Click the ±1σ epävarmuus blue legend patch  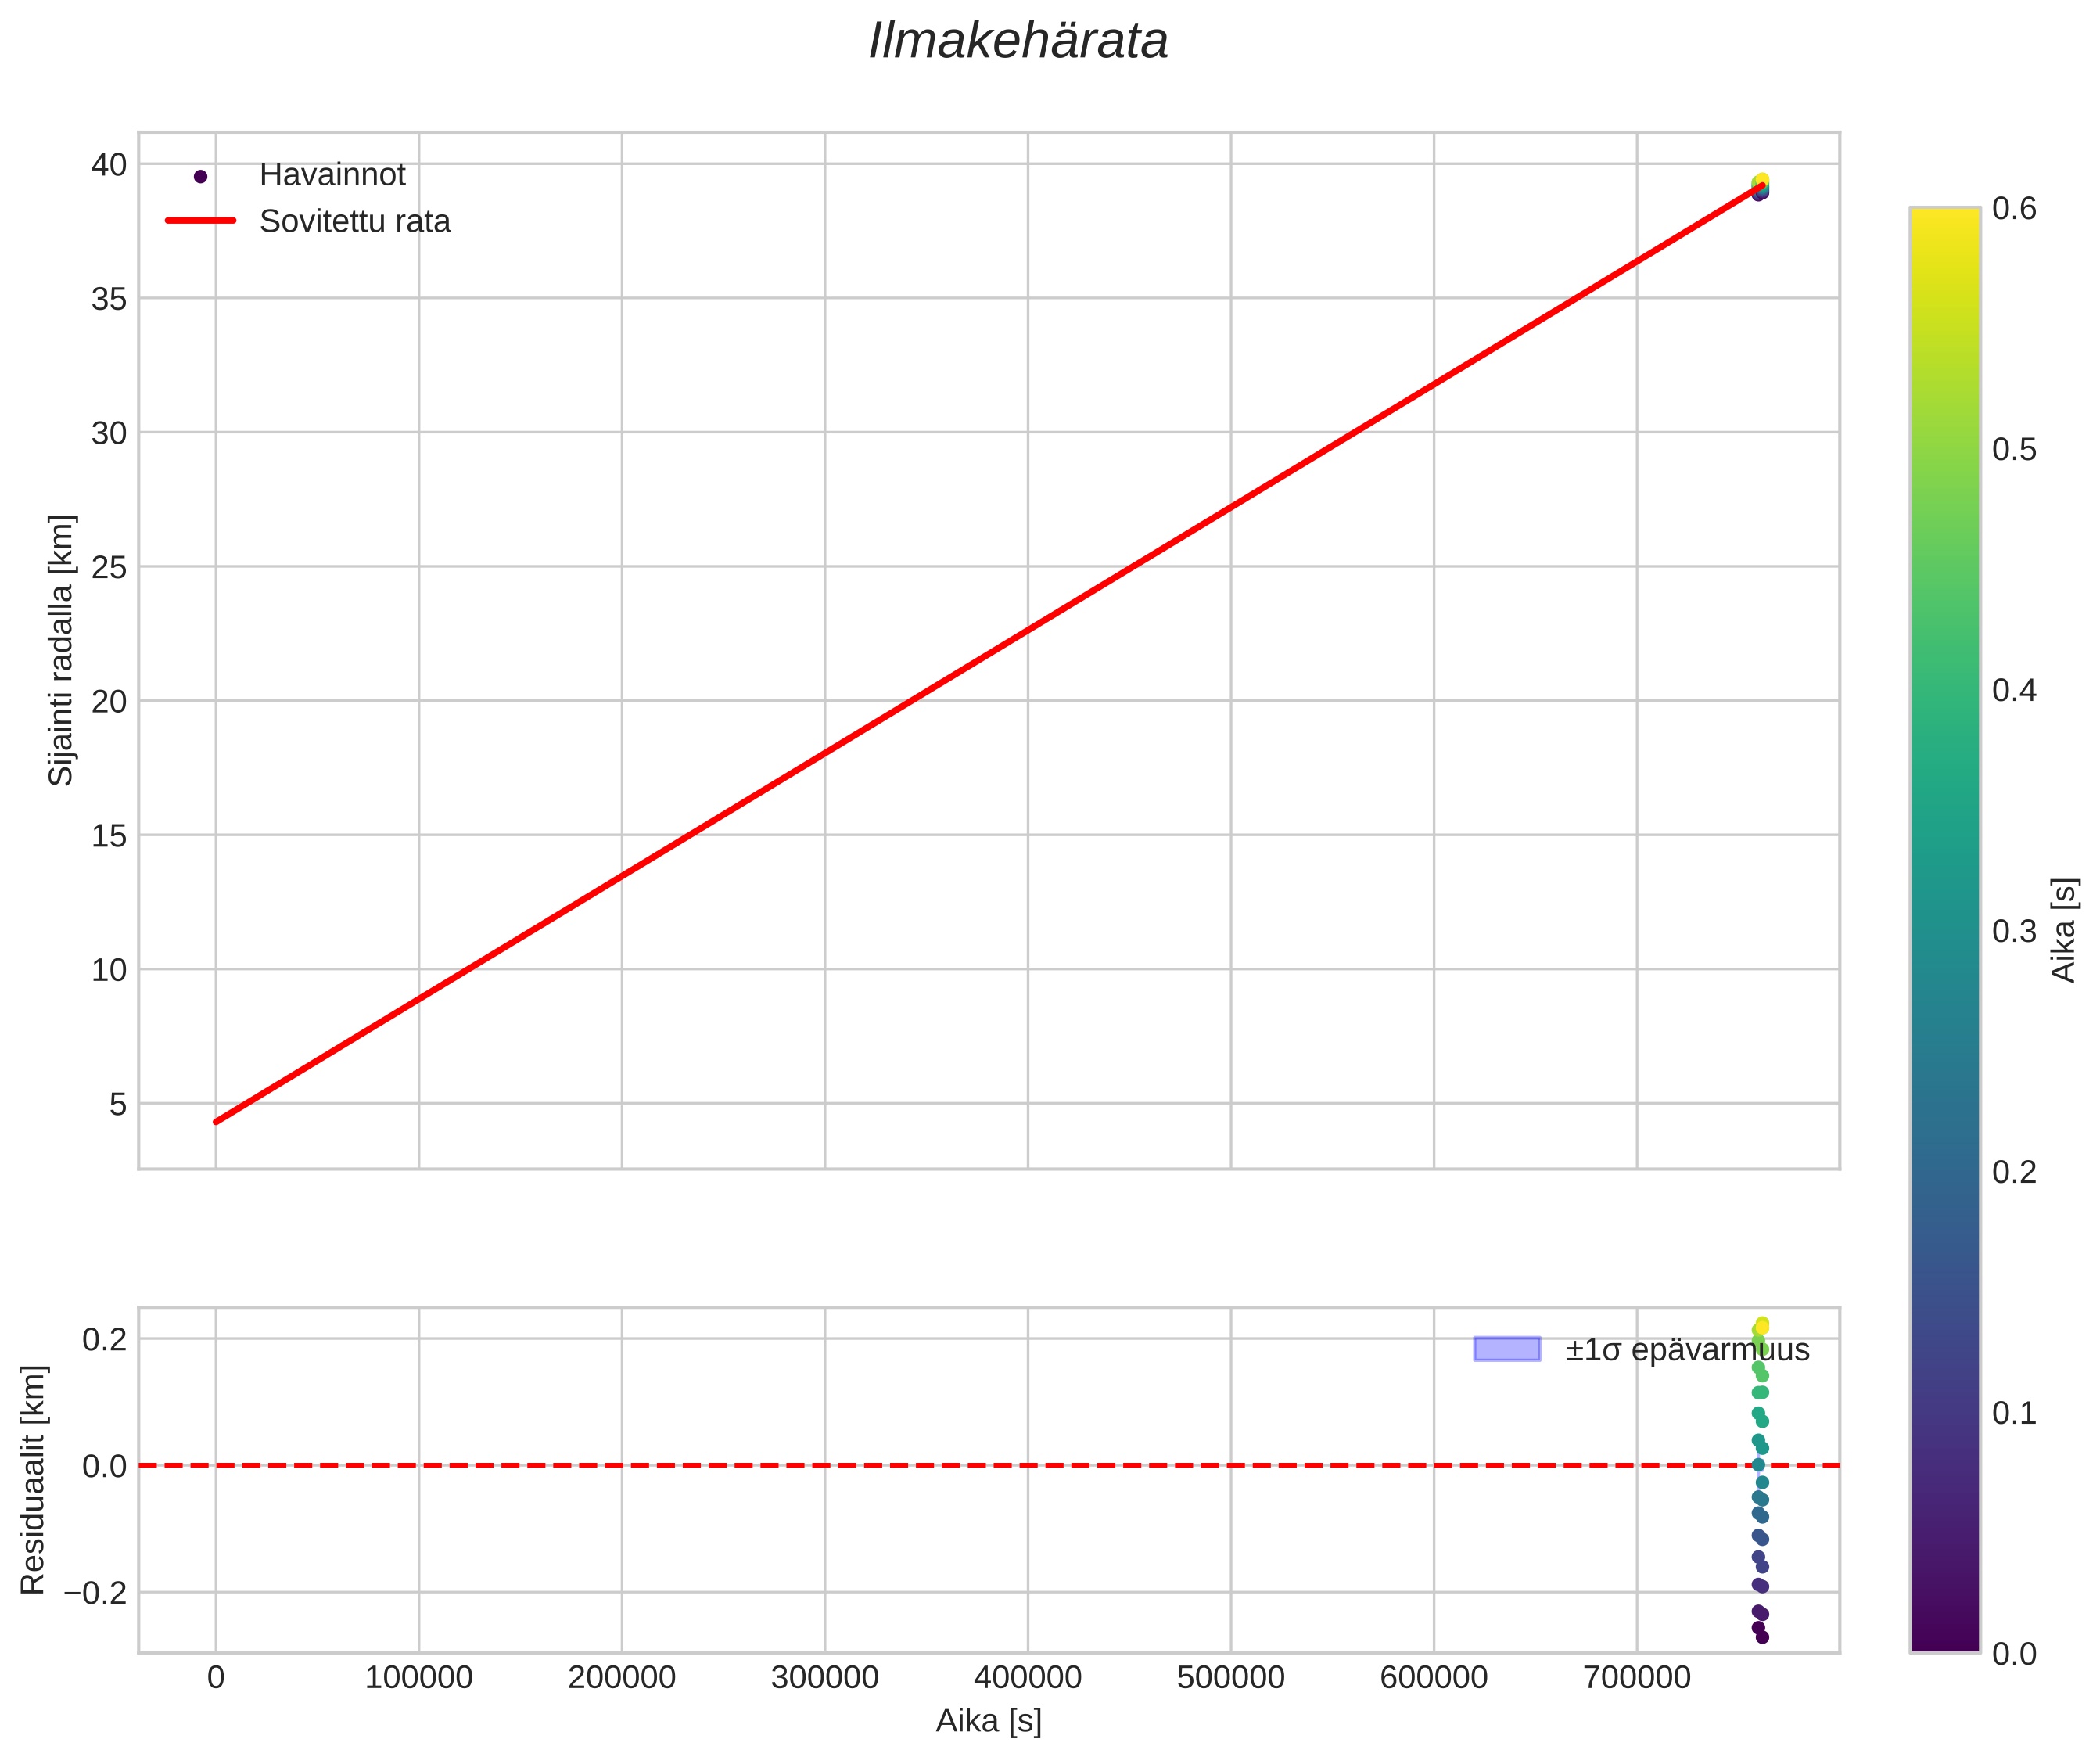click(1506, 1349)
